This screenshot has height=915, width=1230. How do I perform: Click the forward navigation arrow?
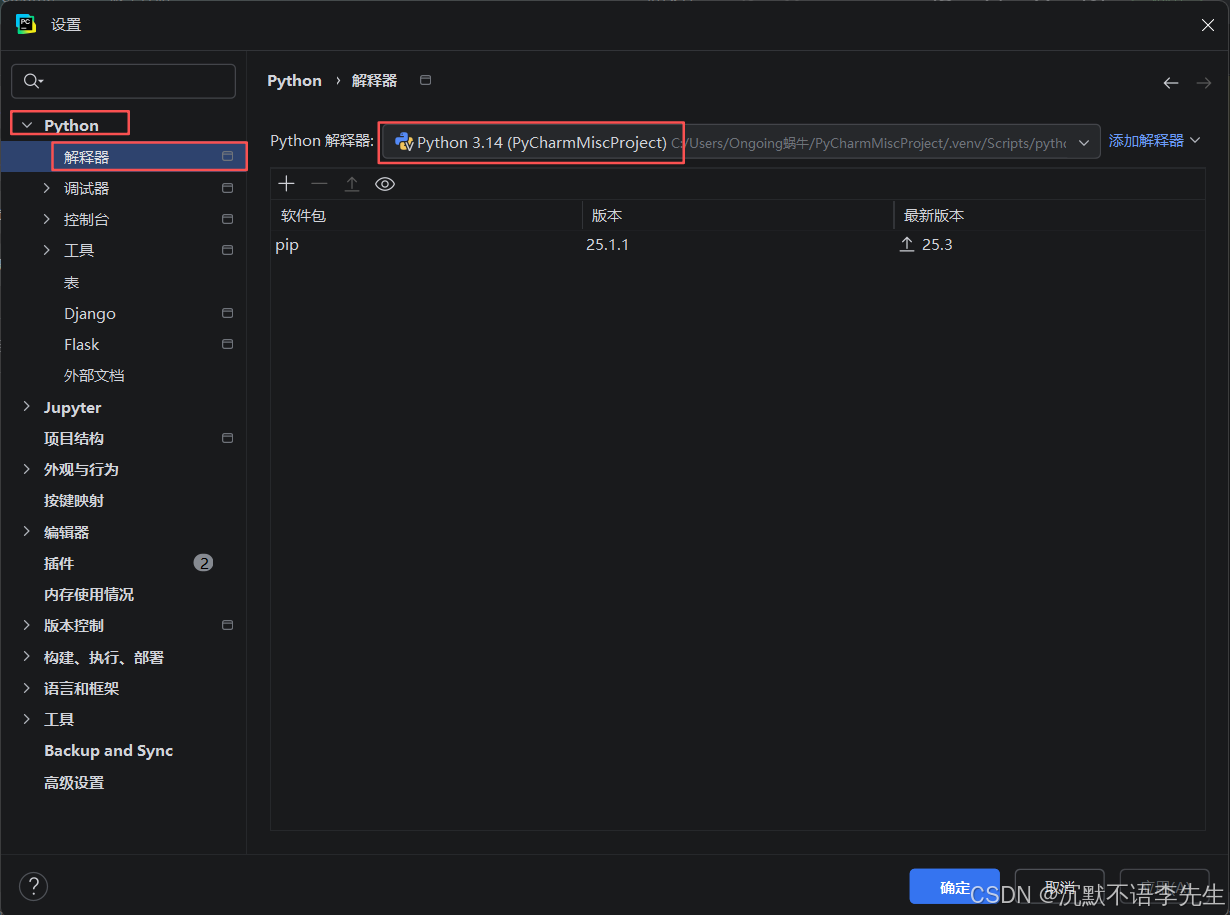coord(1204,83)
